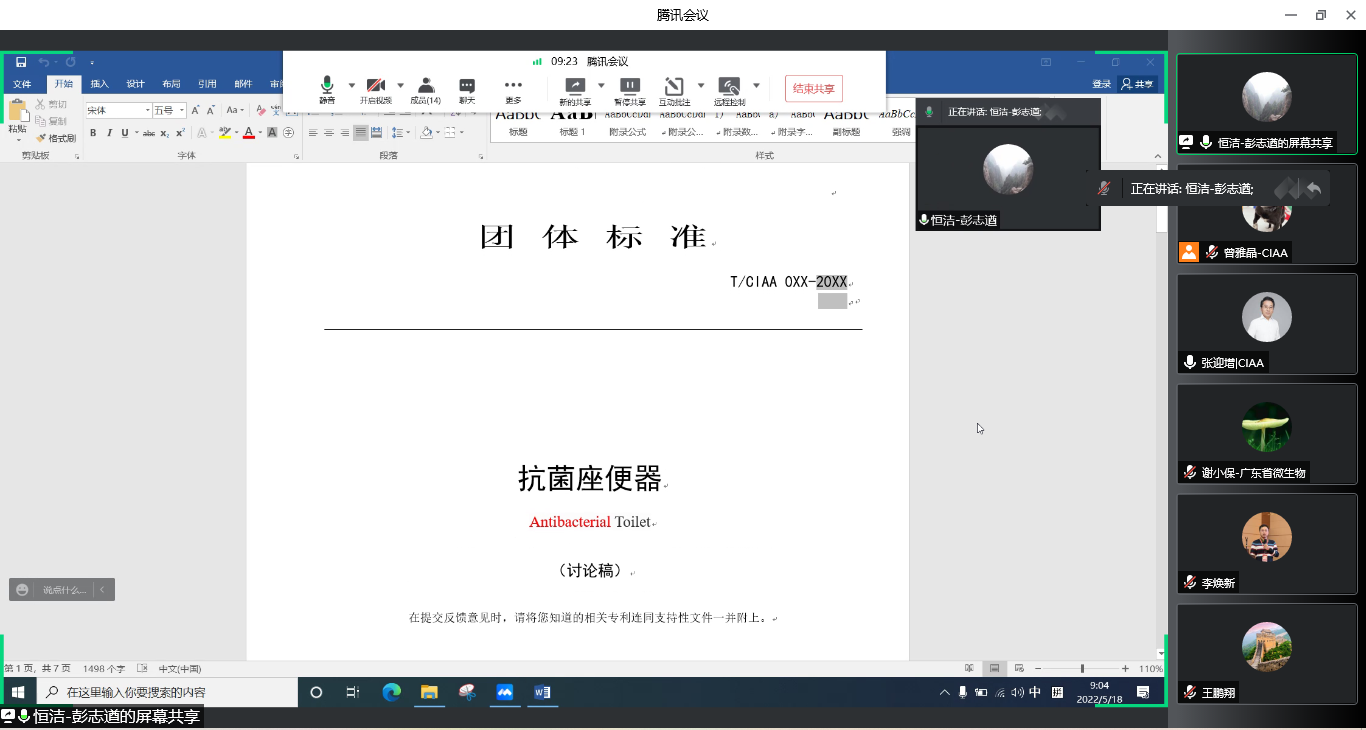Expand remote control options arrow
Image resolution: width=1366 pixels, height=730 pixels.
tap(756, 85)
